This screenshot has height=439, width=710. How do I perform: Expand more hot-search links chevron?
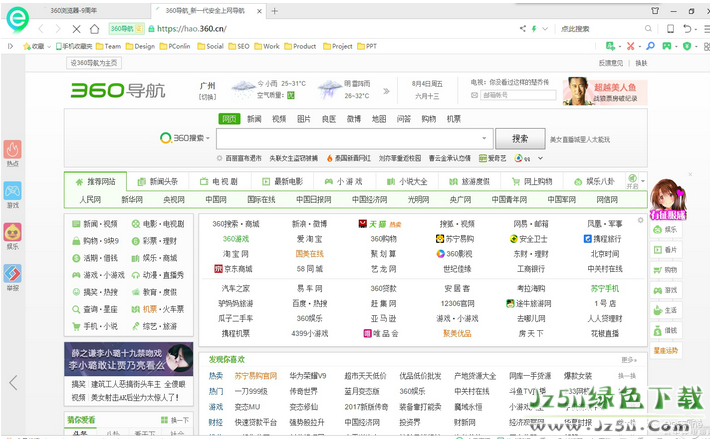540,158
